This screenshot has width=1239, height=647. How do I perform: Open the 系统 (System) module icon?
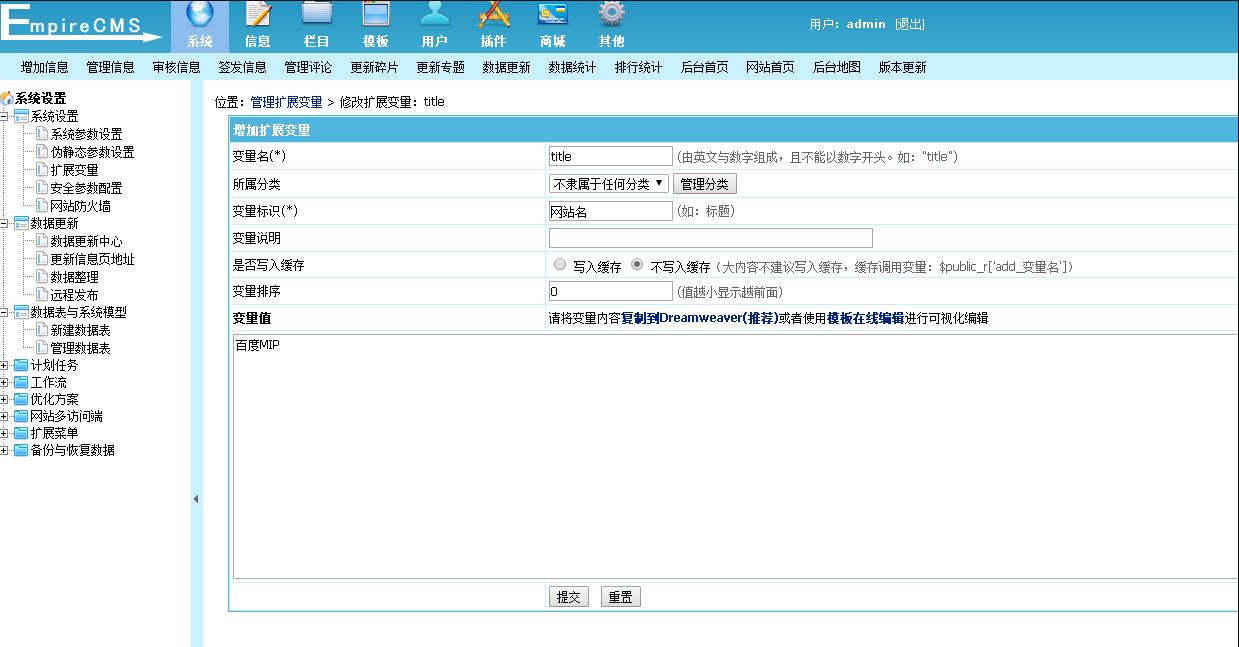click(x=198, y=24)
